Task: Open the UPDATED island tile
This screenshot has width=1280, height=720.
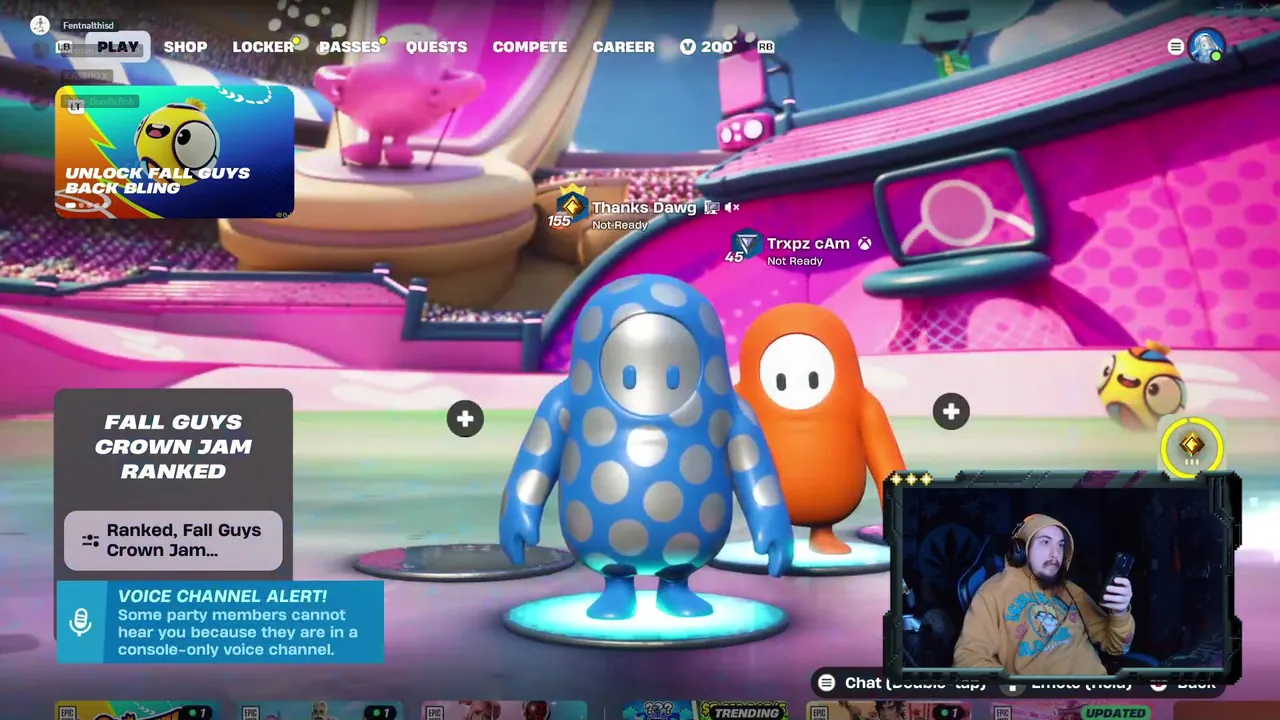Action: 1075,711
